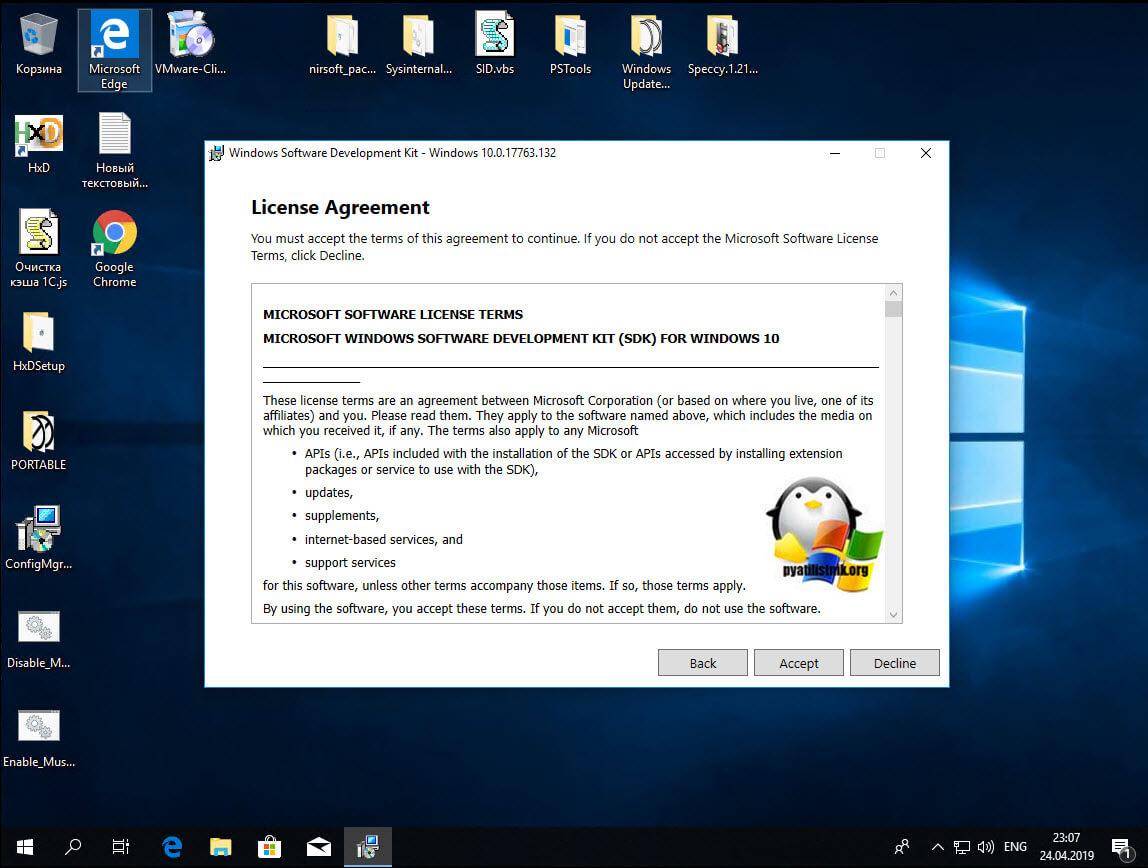Open Microsoft Store from the taskbar
This screenshot has height=868, width=1148.
pyautogui.click(x=269, y=848)
